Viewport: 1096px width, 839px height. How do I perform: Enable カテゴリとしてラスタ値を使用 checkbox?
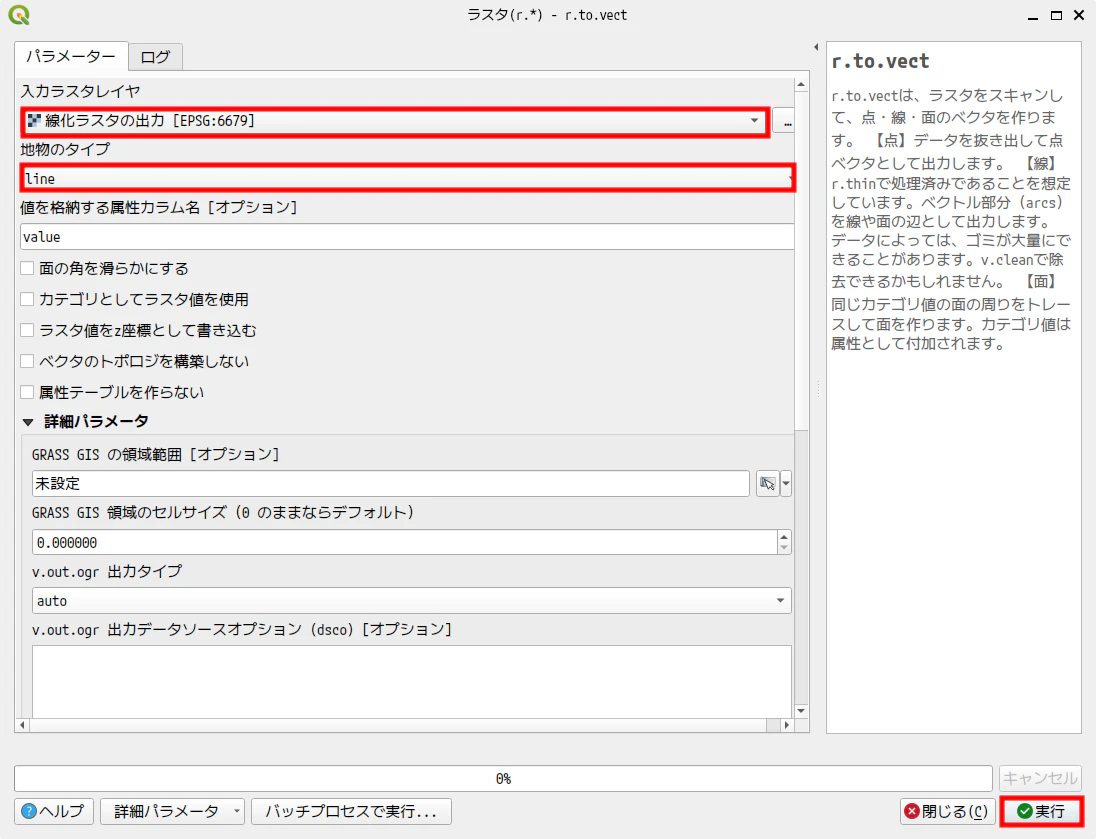click(x=27, y=299)
